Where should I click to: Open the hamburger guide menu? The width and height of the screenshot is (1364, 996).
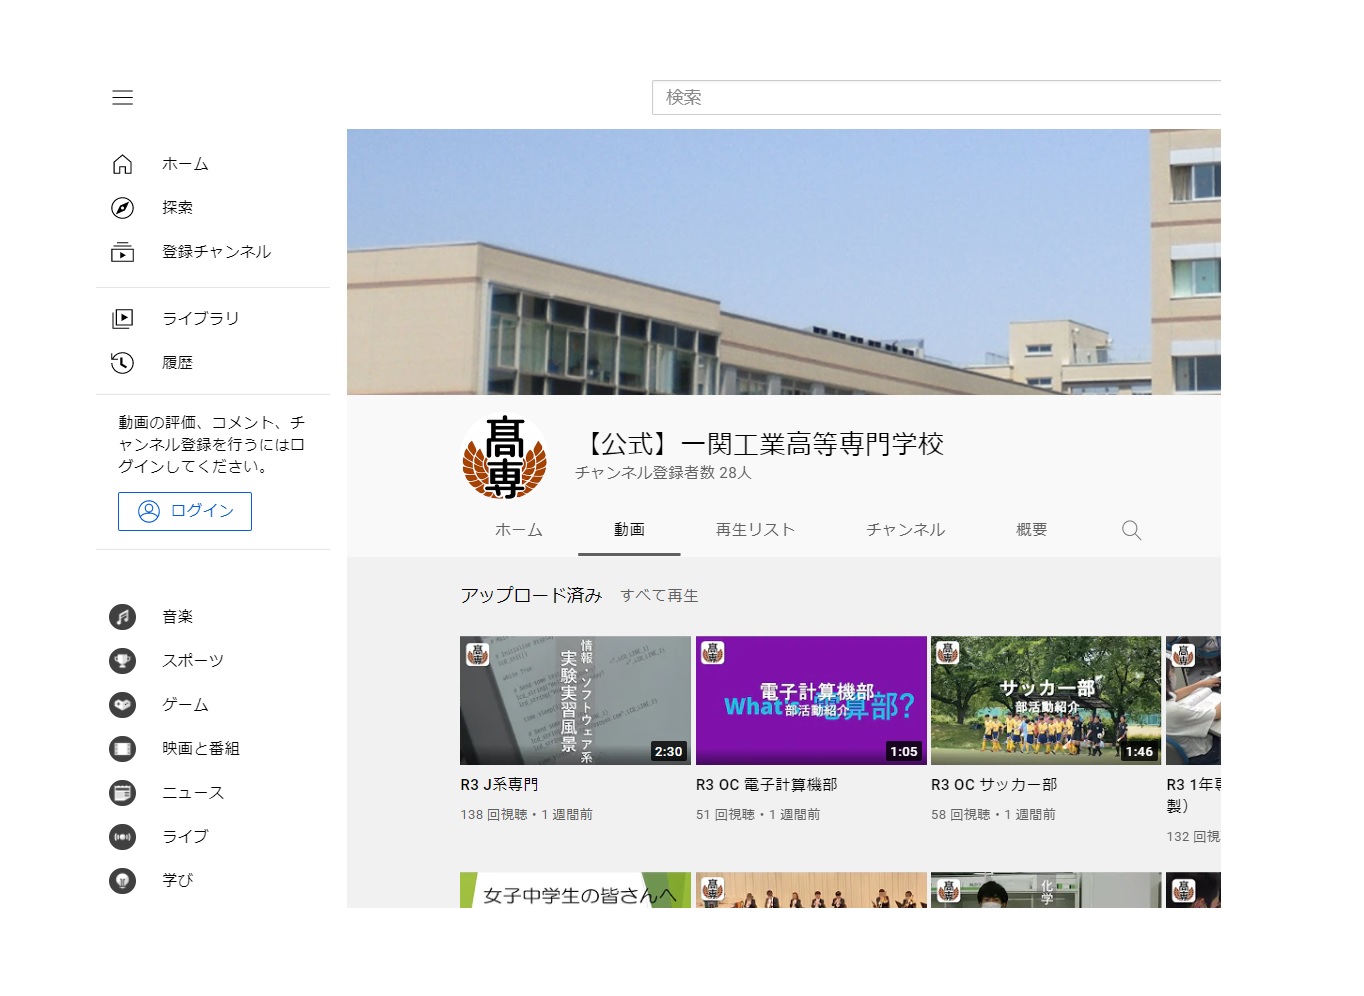click(x=122, y=97)
